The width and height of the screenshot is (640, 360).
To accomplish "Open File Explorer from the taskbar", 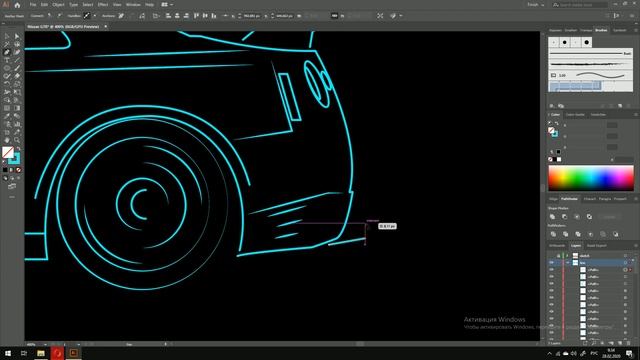I will point(40,353).
